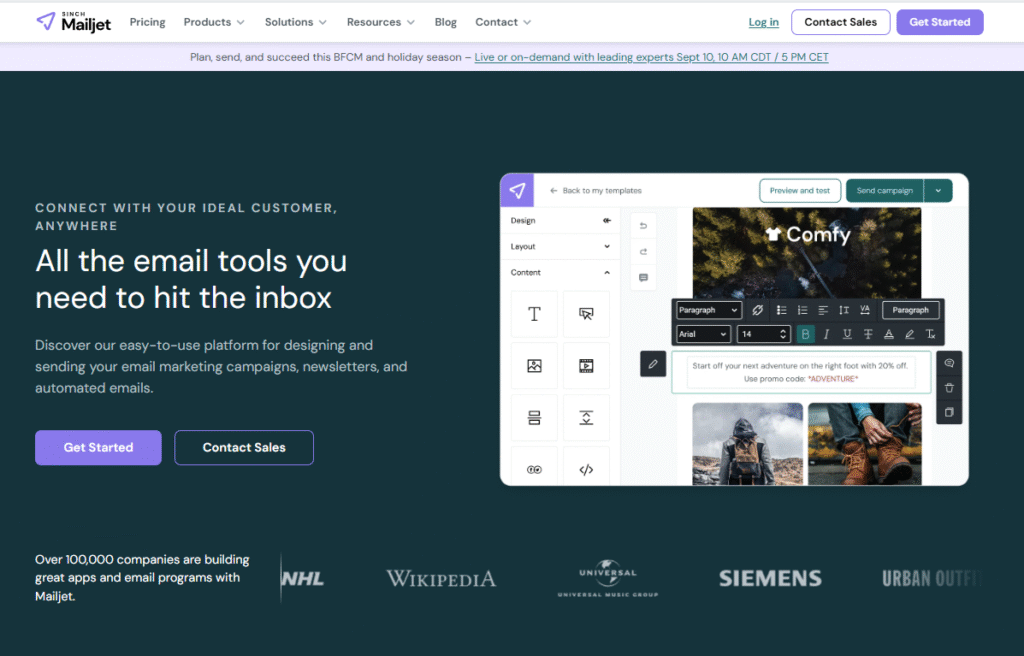Click the Comfy forest header image
Image resolution: width=1024 pixels, height=656 pixels.
coord(807,252)
